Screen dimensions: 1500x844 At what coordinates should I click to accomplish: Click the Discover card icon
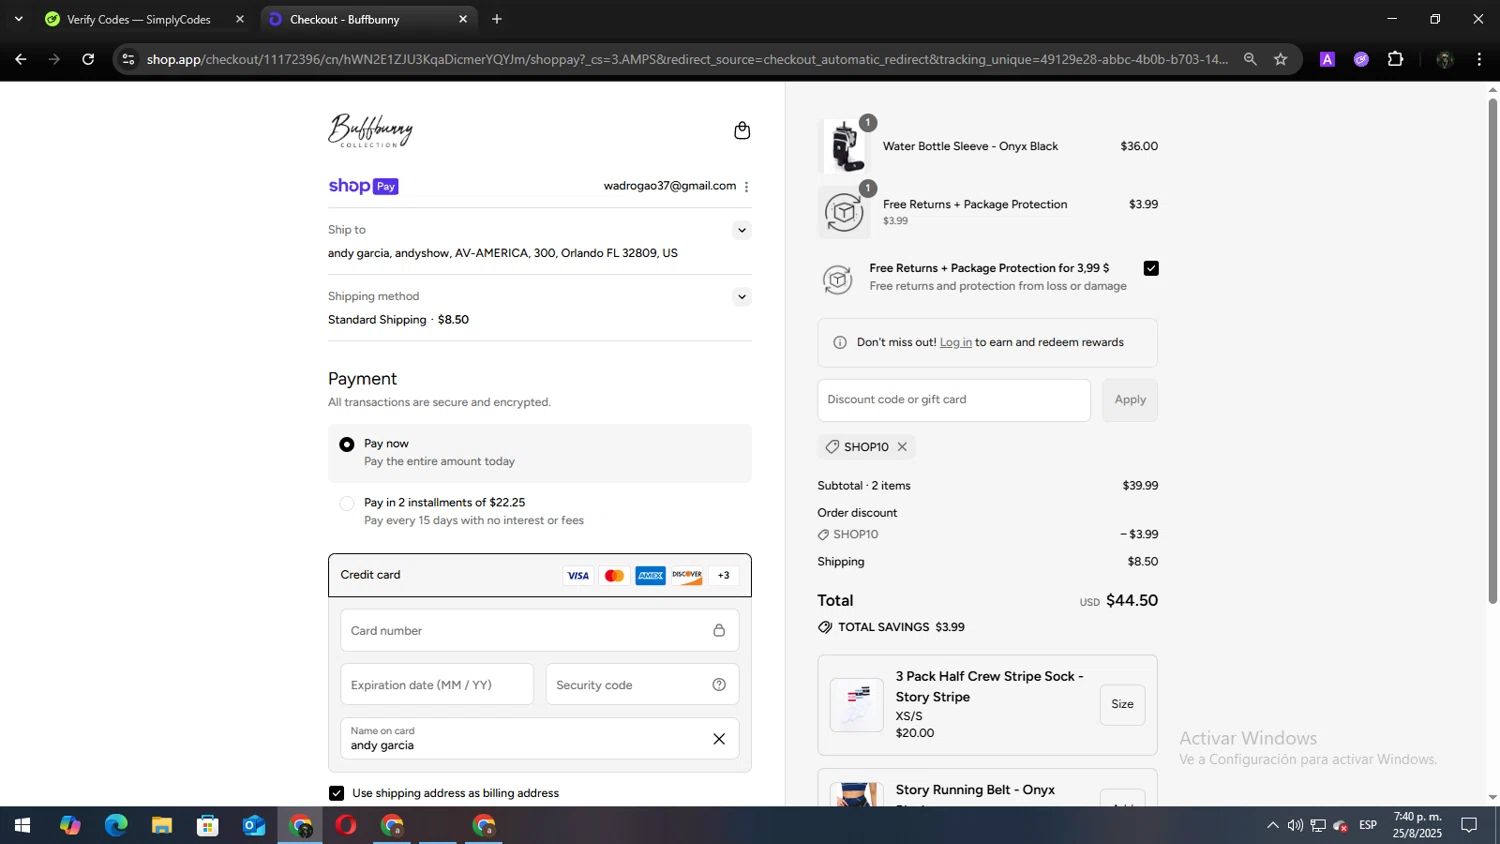click(687, 576)
